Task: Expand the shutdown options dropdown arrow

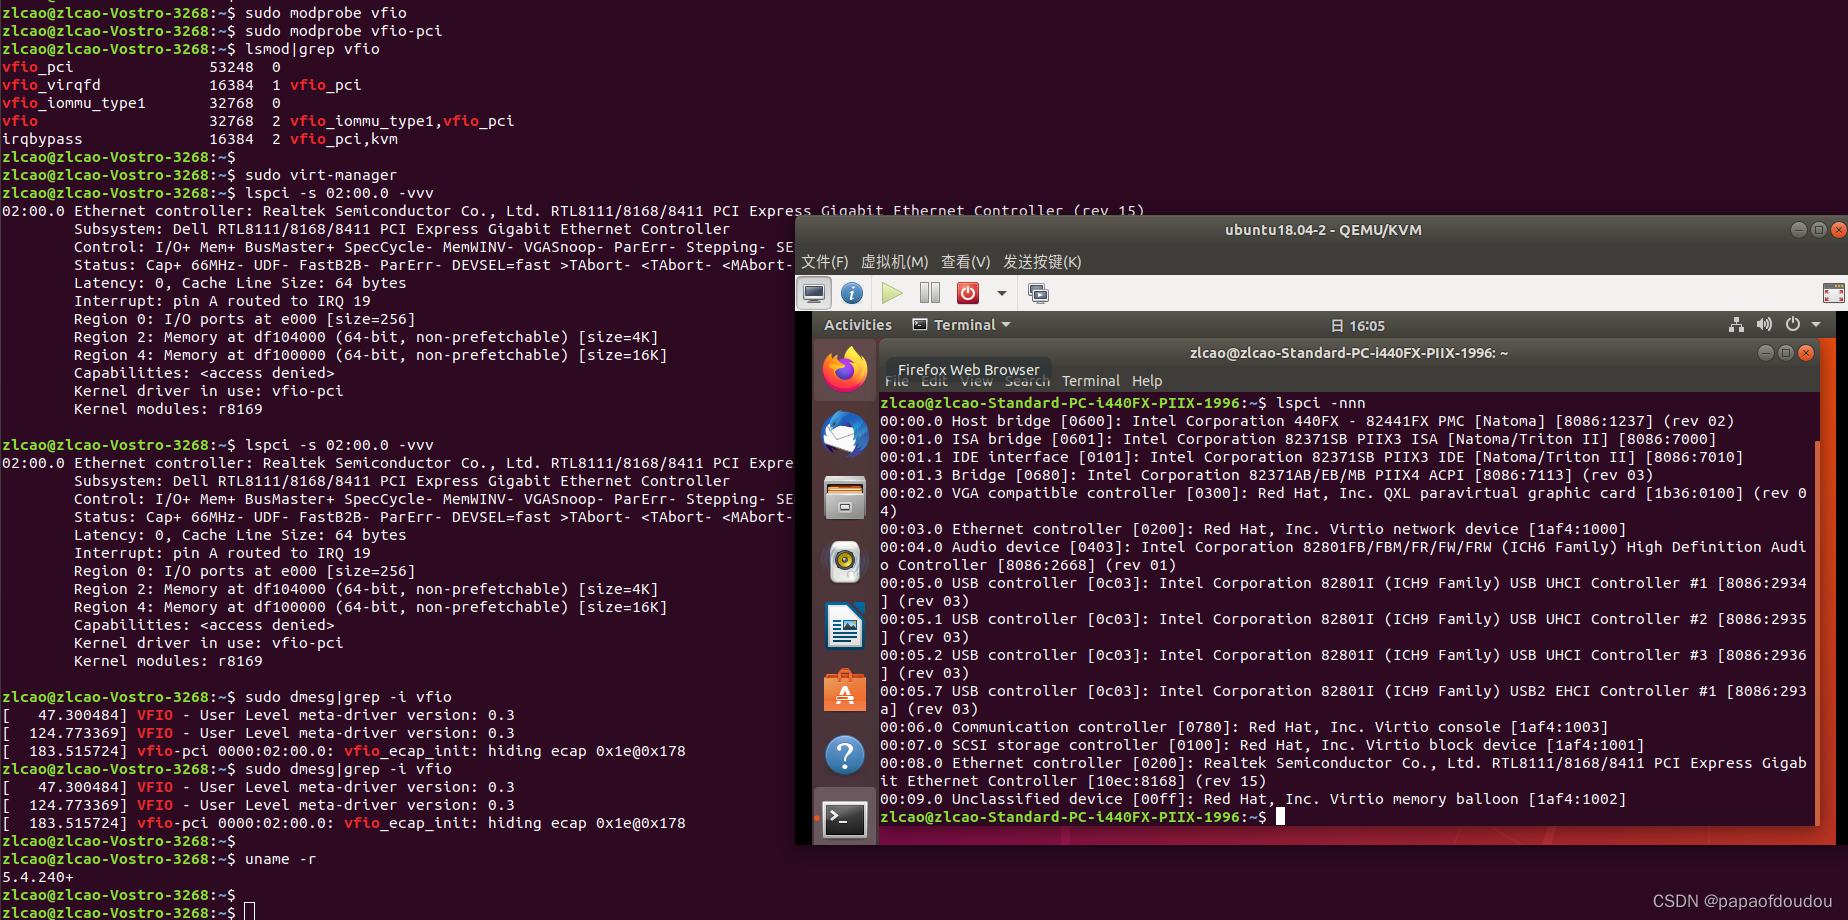Action: (1001, 293)
